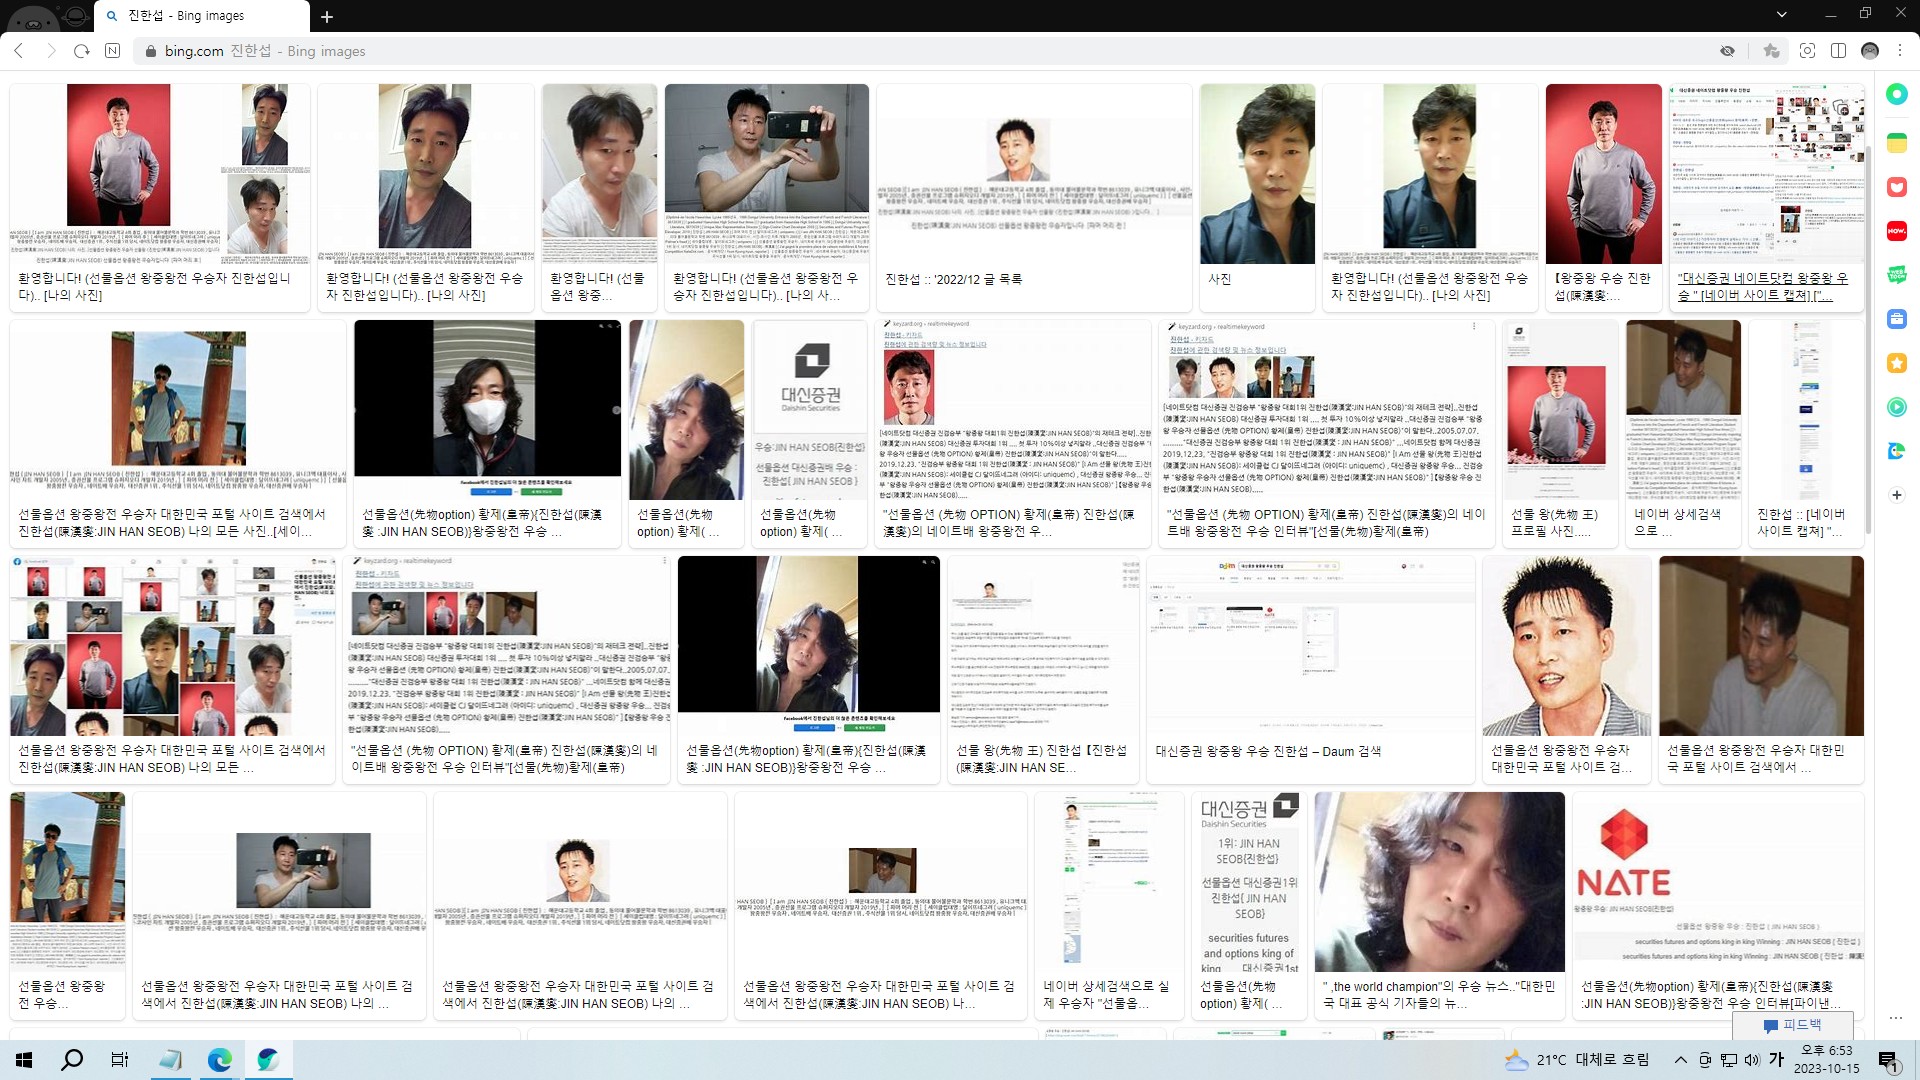Open a new tab with plus button
Screen dimensions: 1920x1080
pos(327,16)
